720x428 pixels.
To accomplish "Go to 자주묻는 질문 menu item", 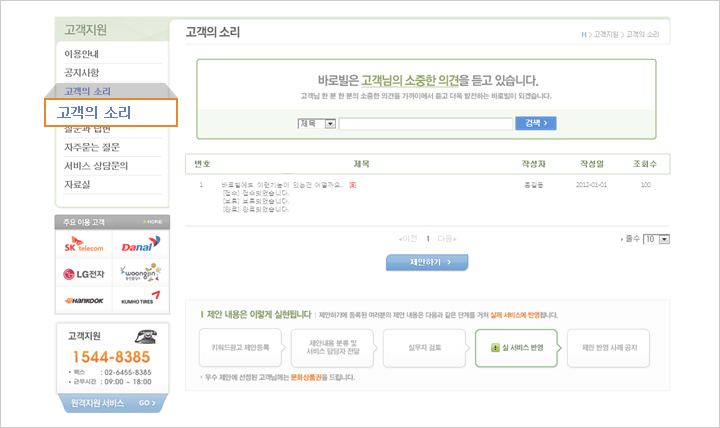I will (x=93, y=147).
